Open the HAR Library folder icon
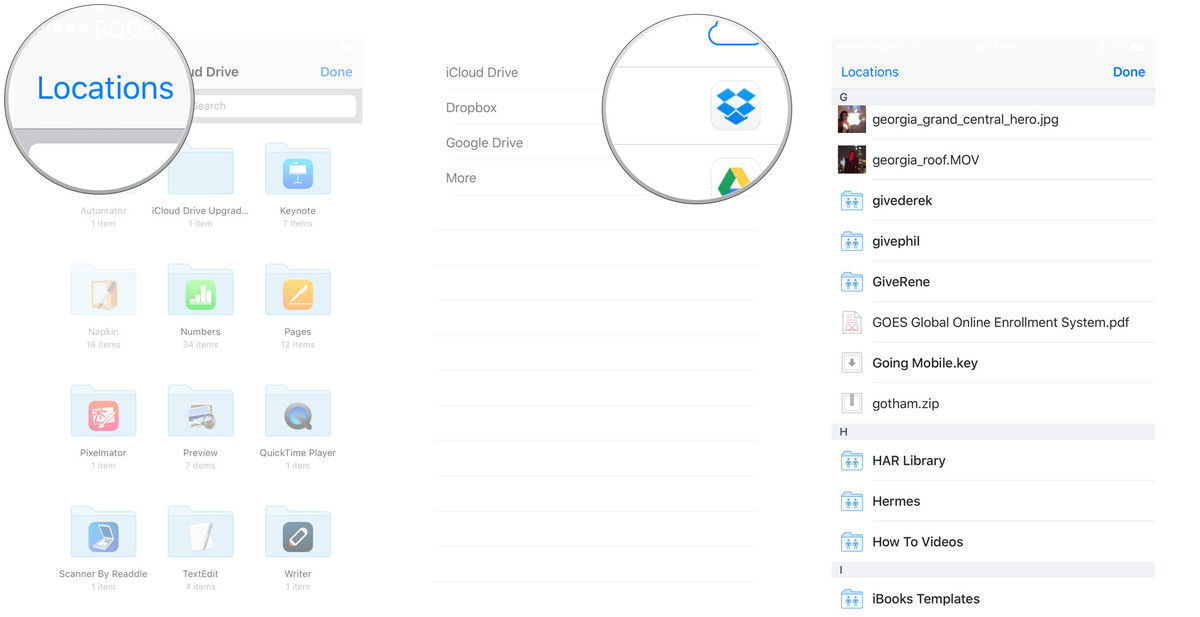Image resolution: width=1200 pixels, height=617 pixels. coord(852,461)
